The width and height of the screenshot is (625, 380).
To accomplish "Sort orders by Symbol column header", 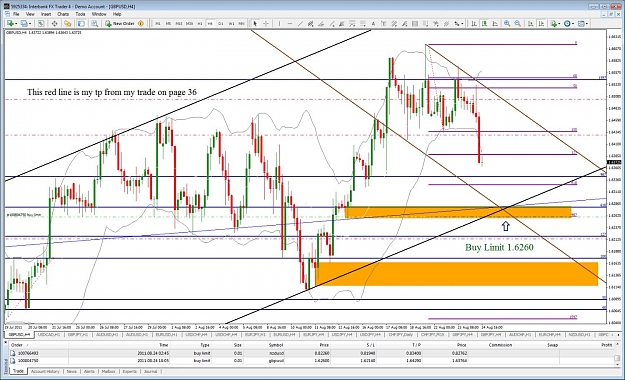I will 275,345.
